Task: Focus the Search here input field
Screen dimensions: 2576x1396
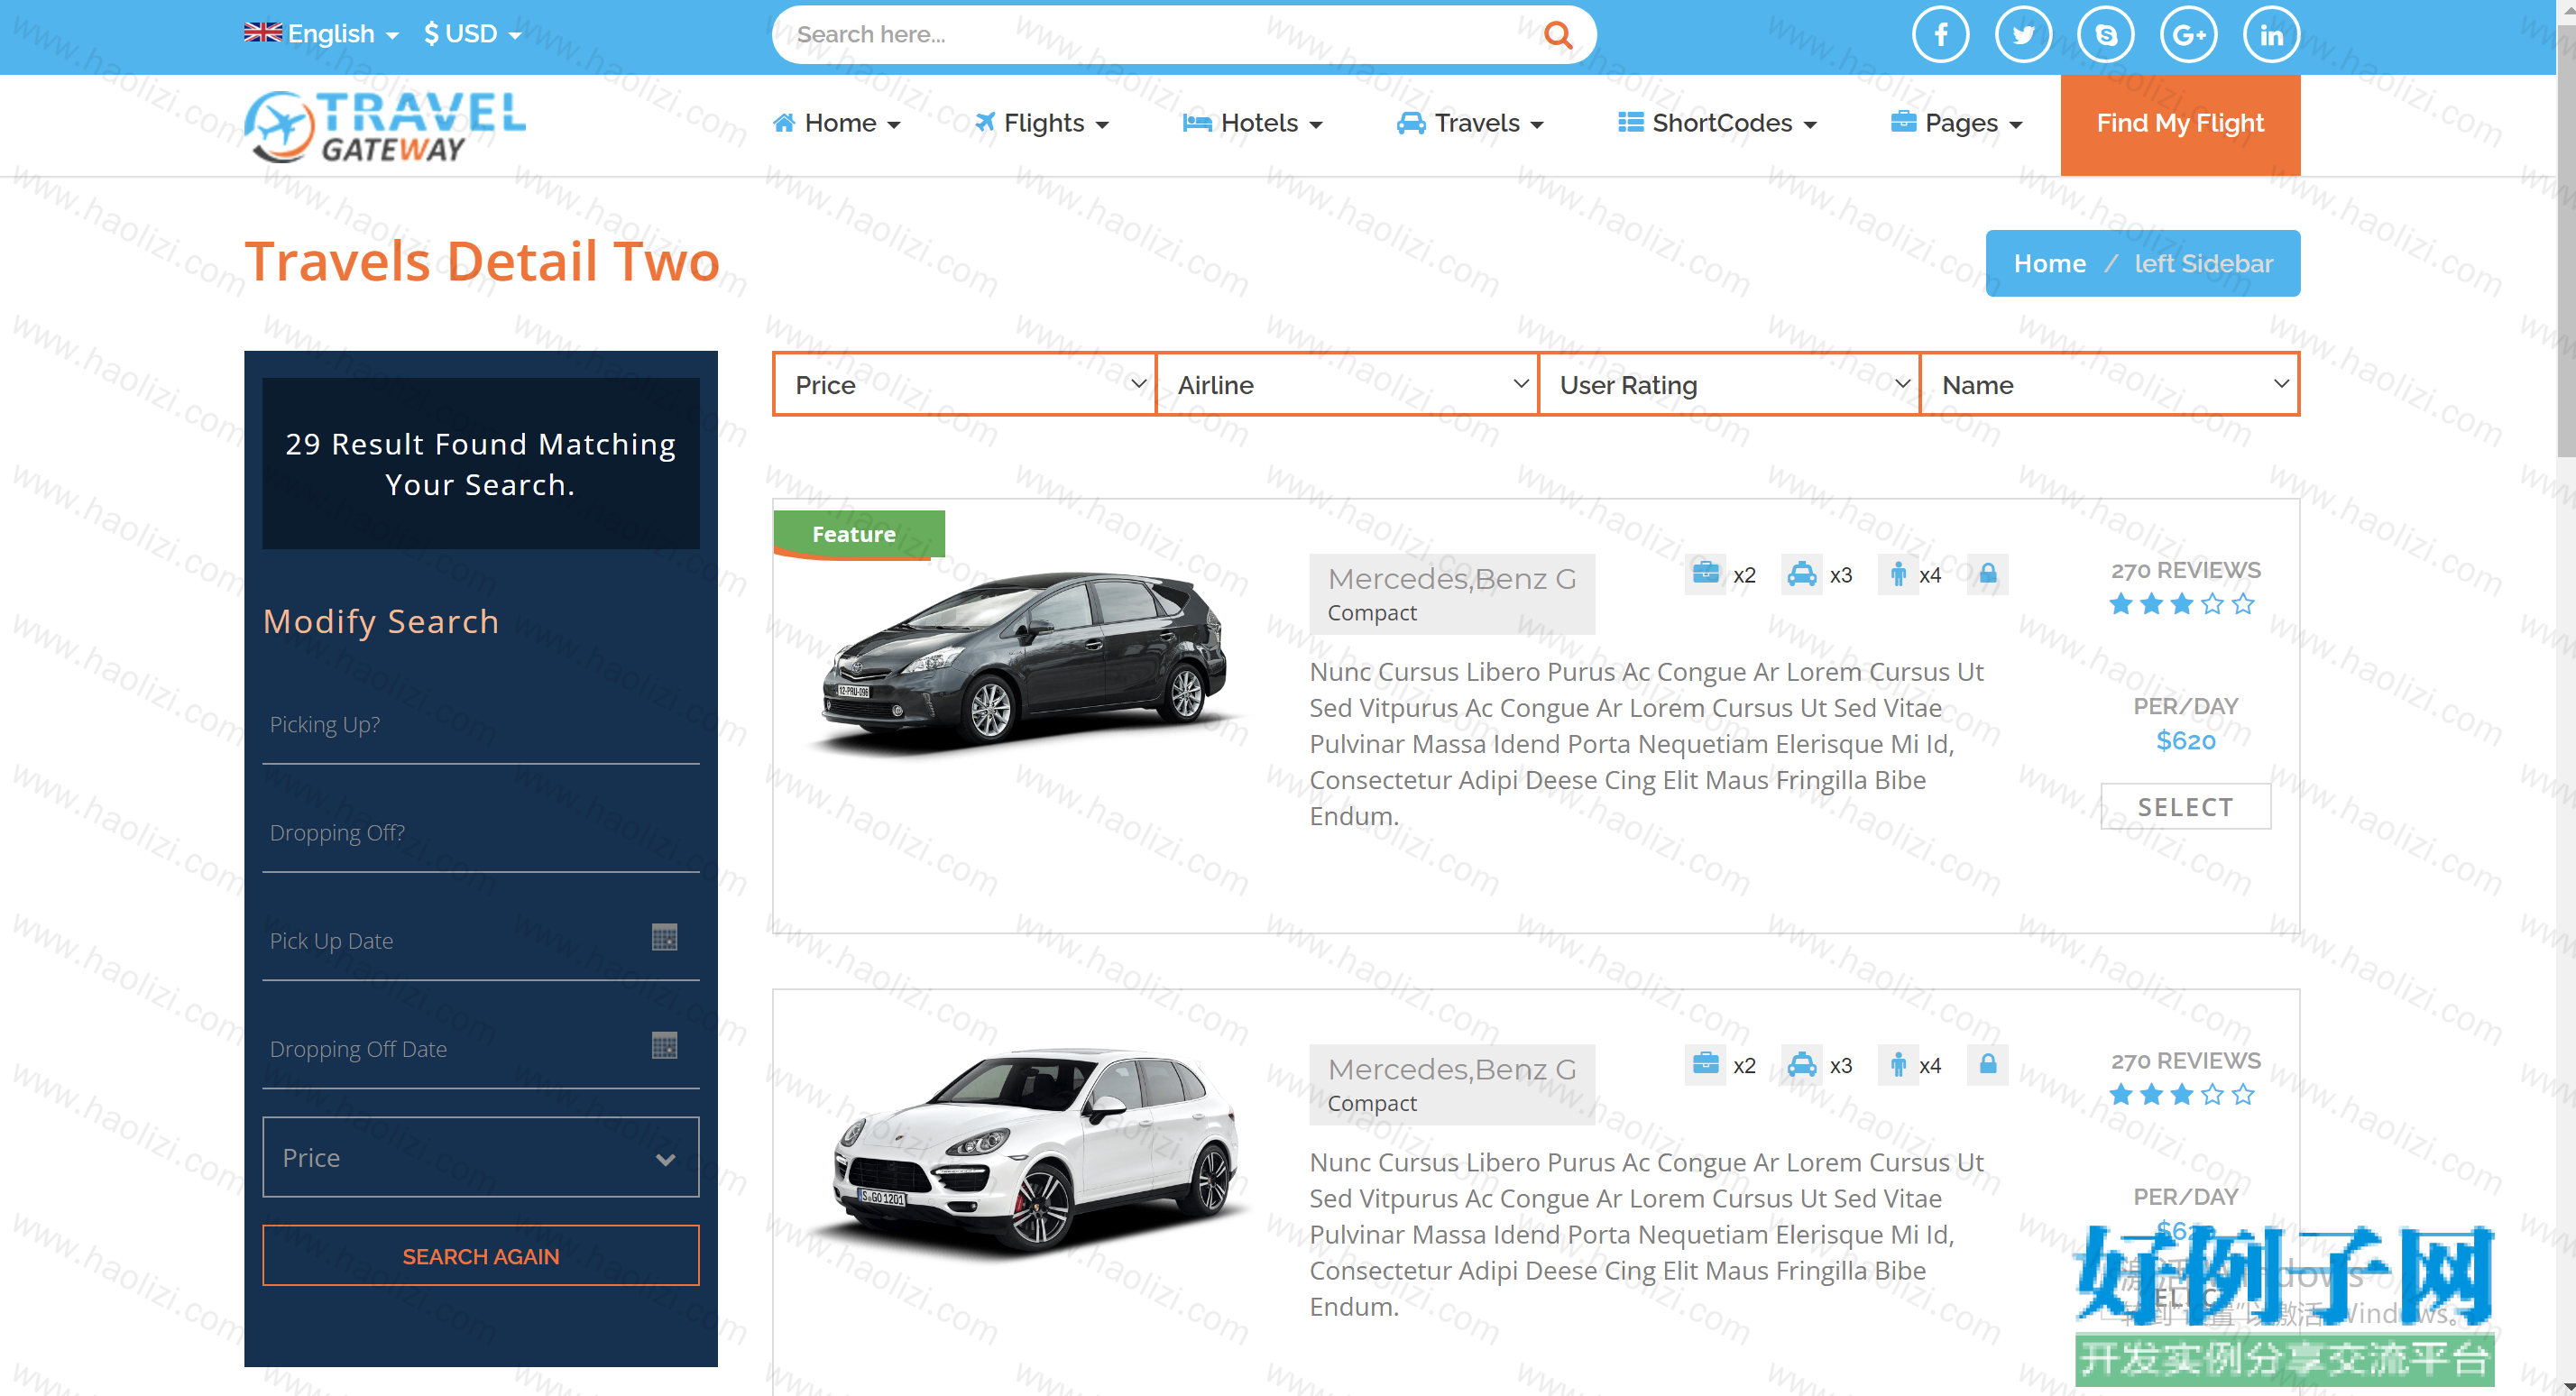Action: tap(1160, 35)
